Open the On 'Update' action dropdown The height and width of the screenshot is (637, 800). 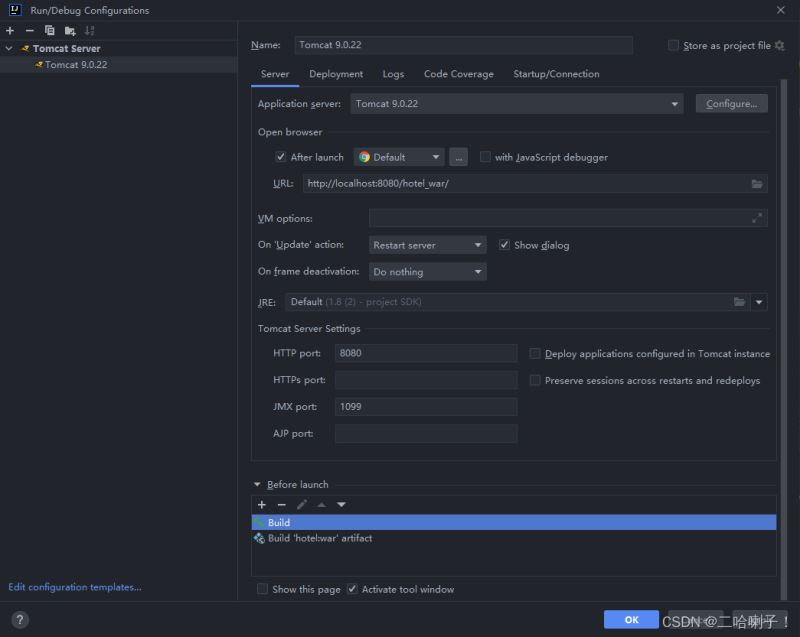(478, 245)
